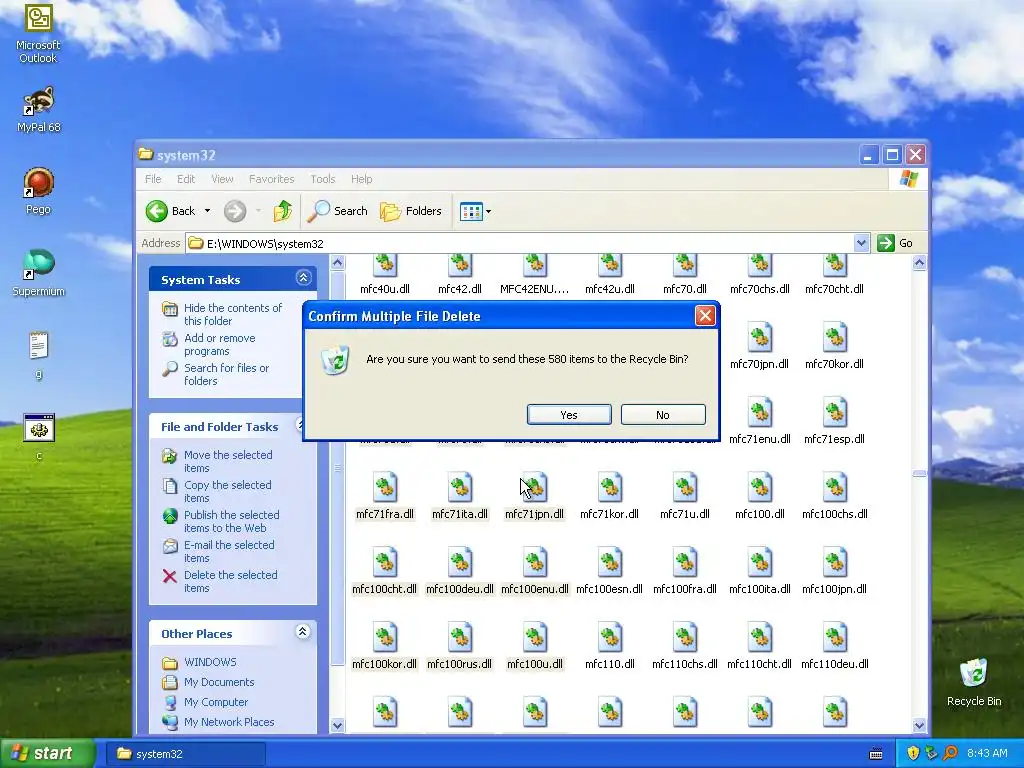The height and width of the screenshot is (768, 1024).
Task: Open the Edit menu
Action: pyautogui.click(x=186, y=179)
